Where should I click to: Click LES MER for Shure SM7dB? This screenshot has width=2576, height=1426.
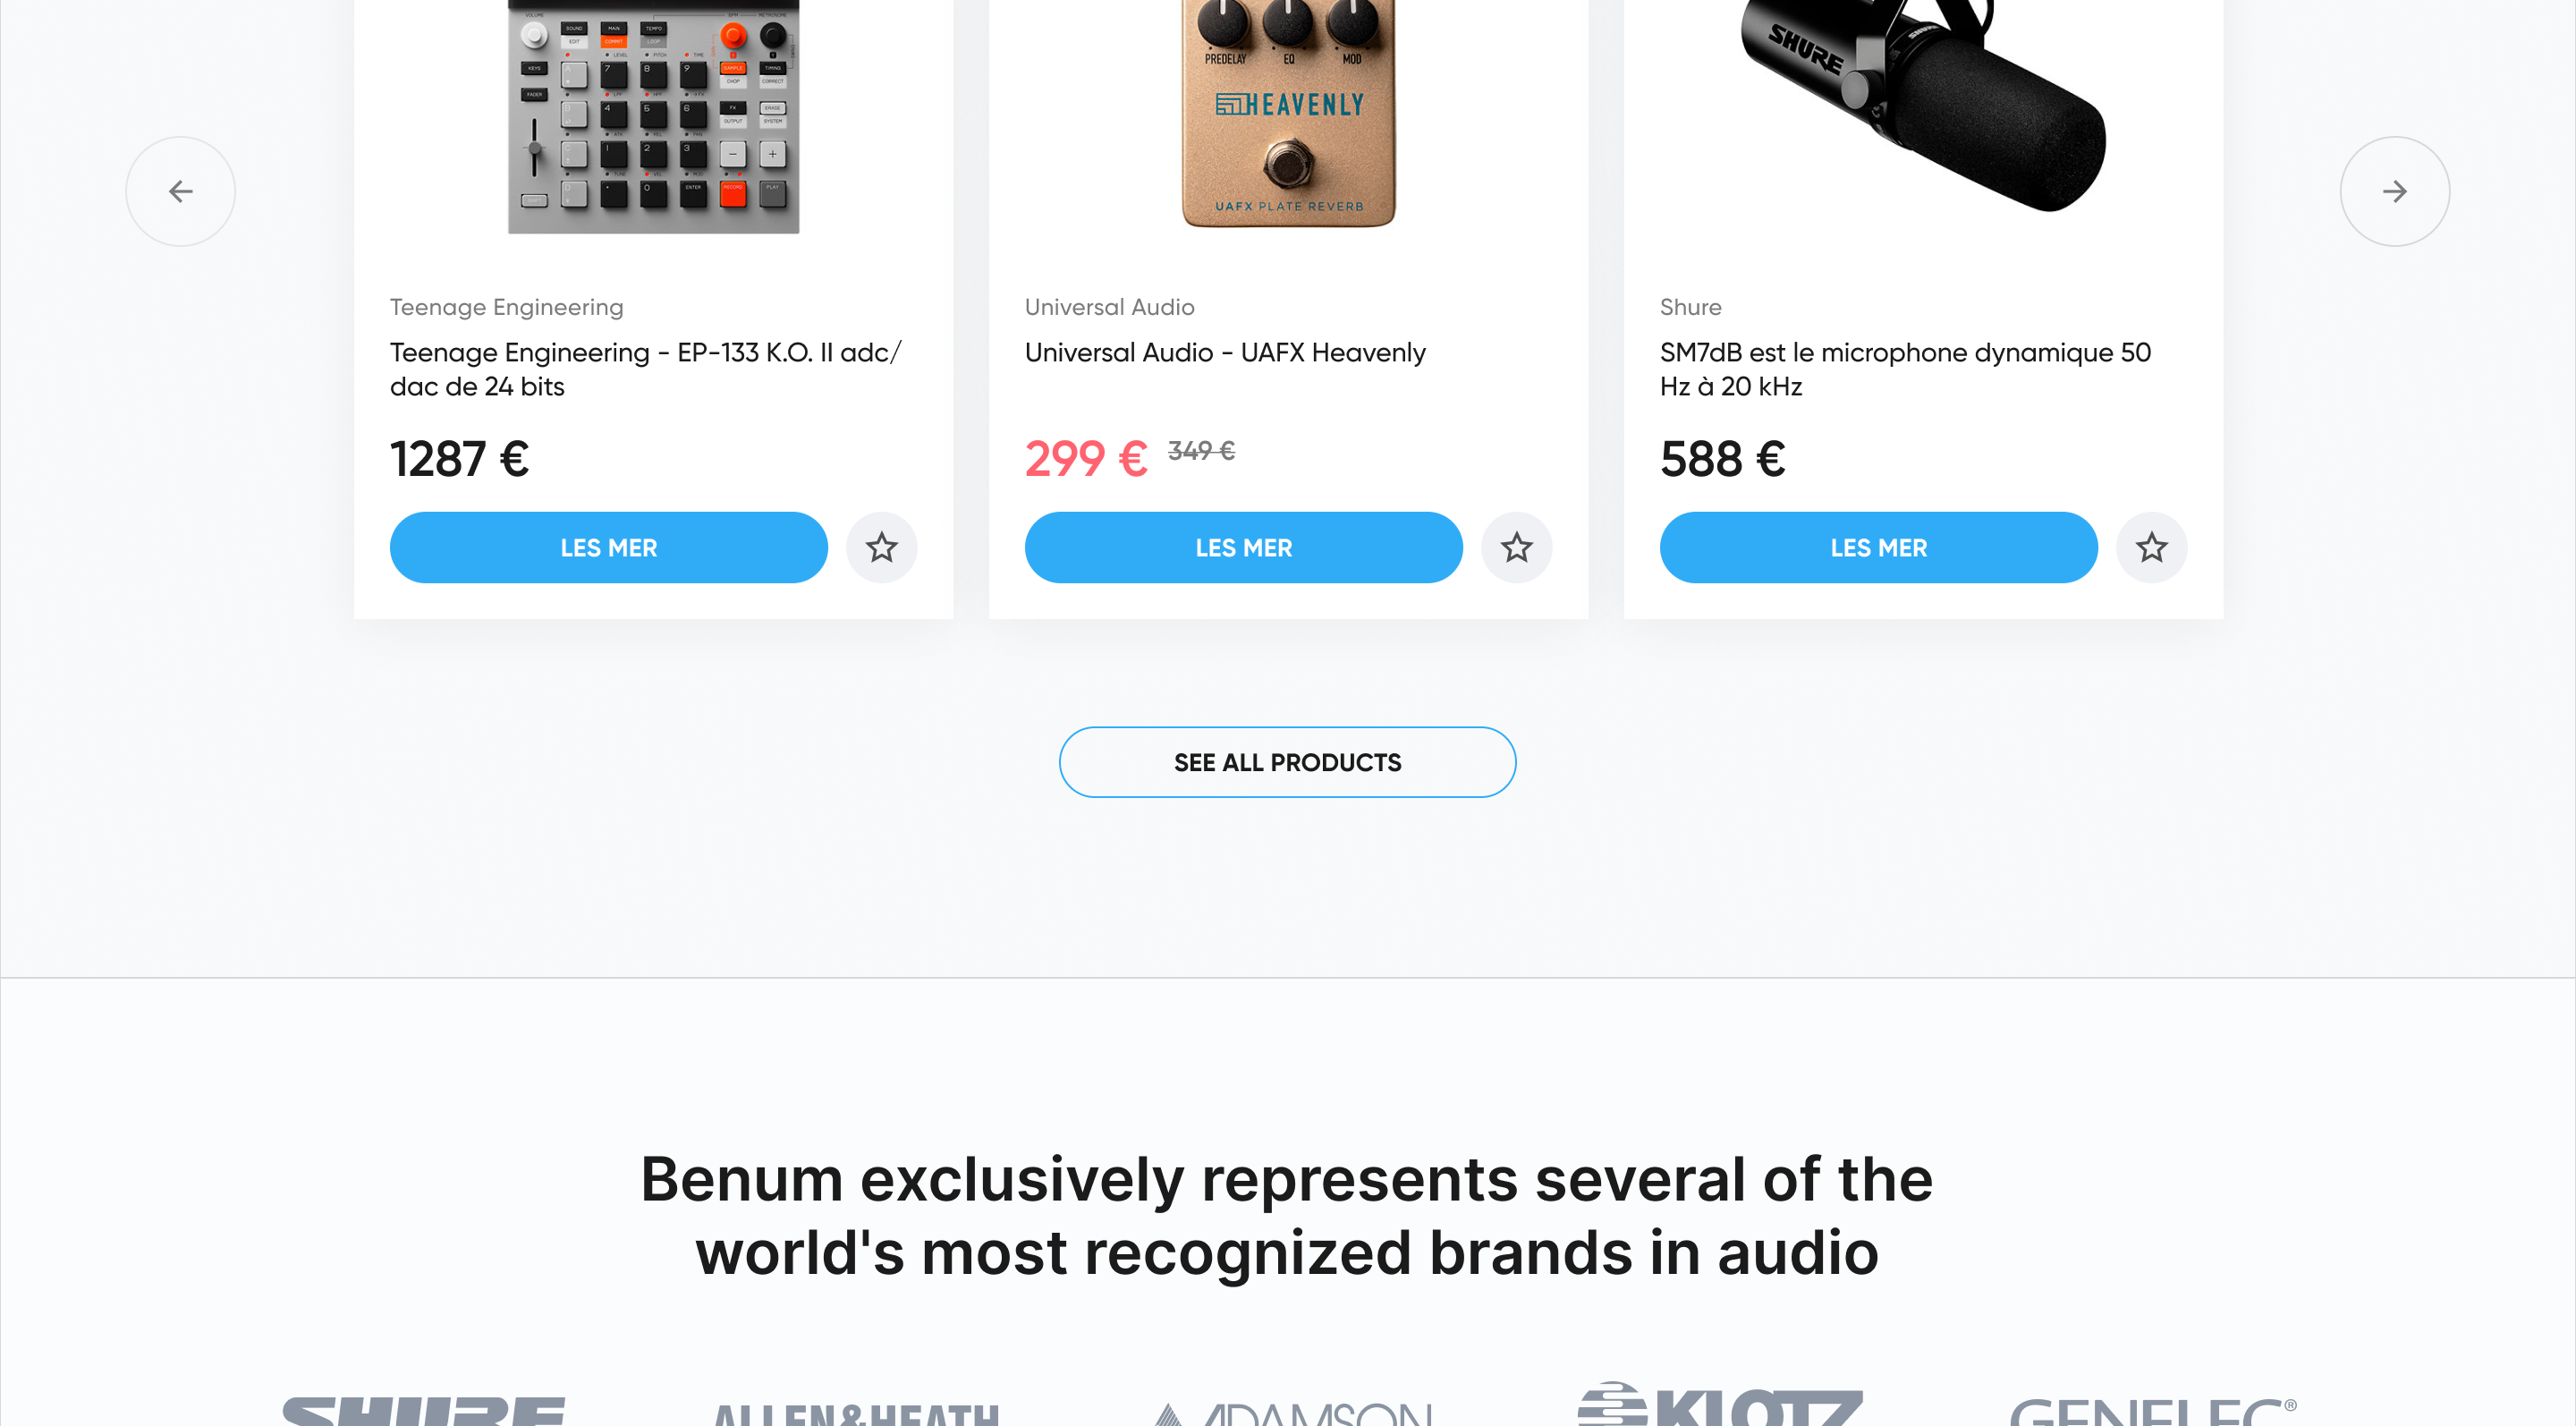(1878, 547)
